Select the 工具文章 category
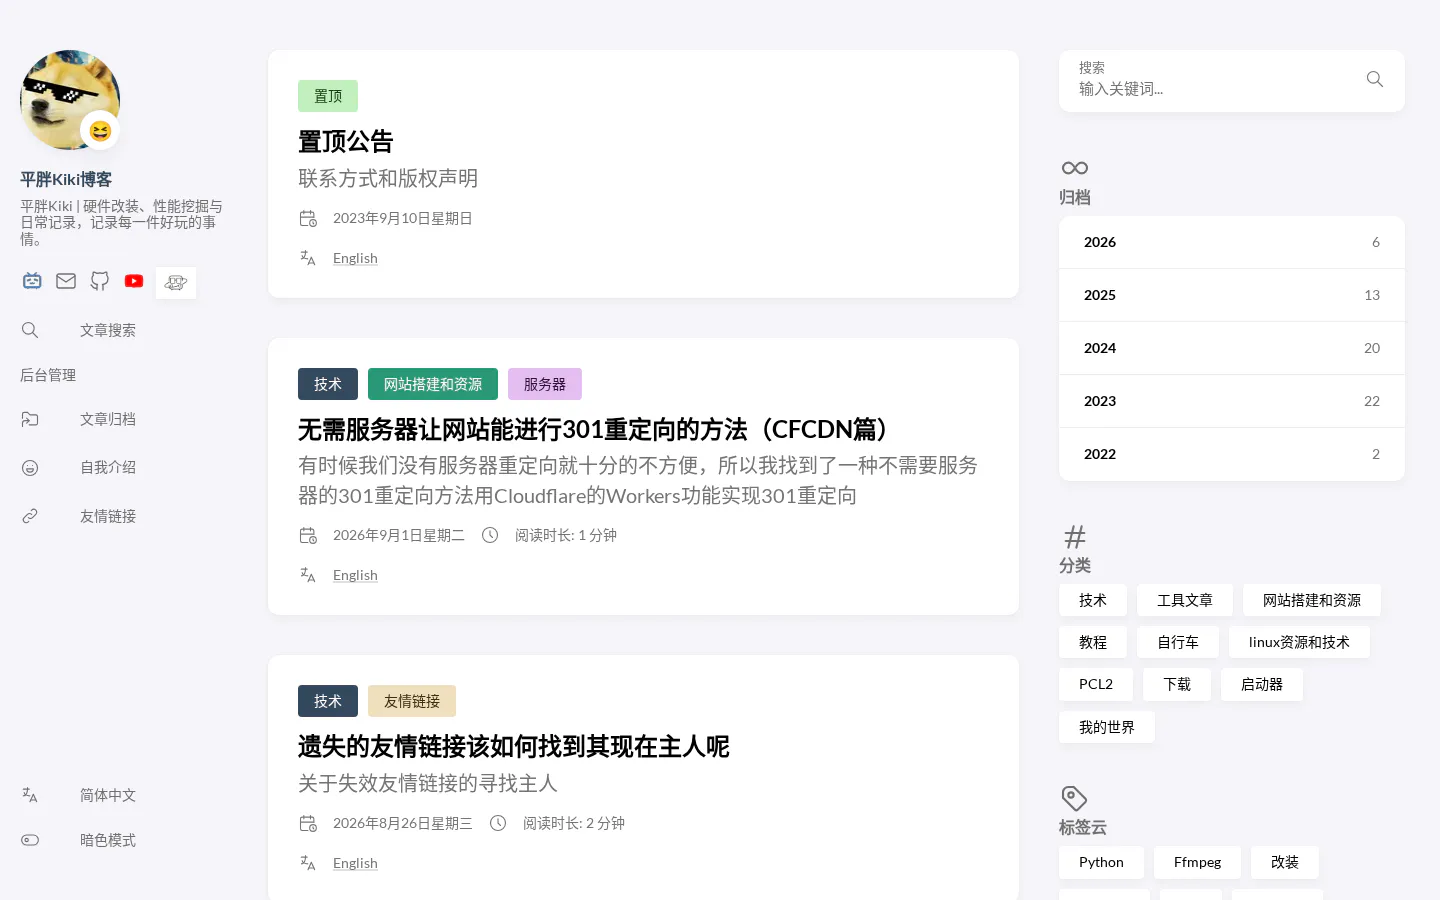The width and height of the screenshot is (1440, 900). pos(1185,600)
